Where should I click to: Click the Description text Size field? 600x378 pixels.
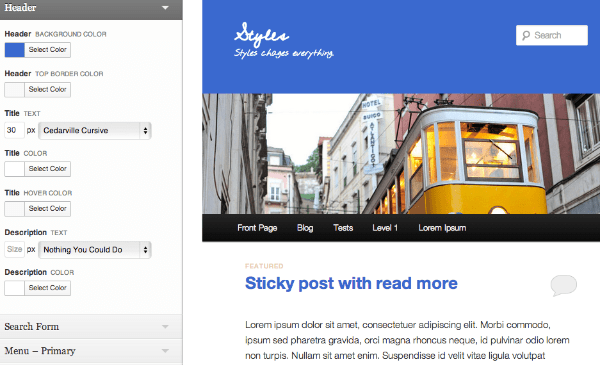pos(14,249)
